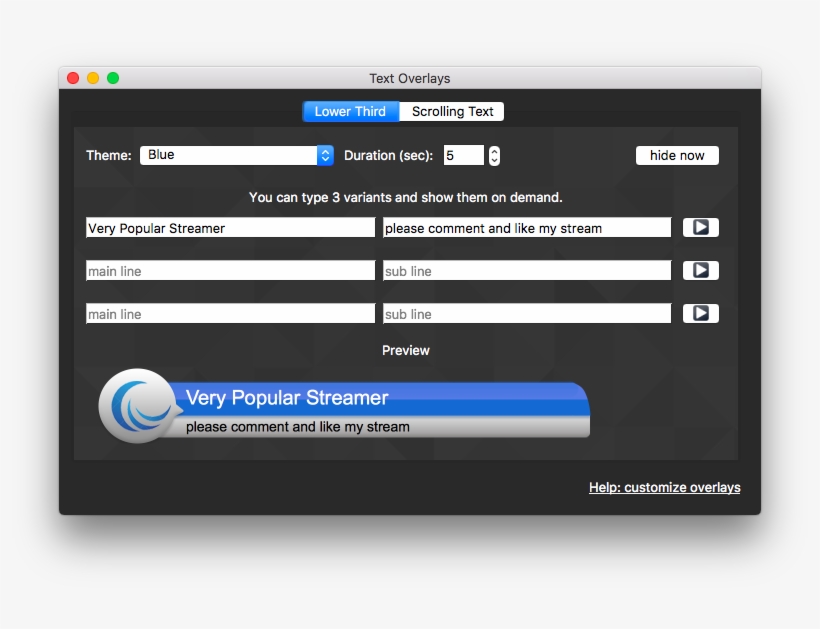820x629 pixels.
Task: Increase duration with the stepper up arrow
Action: pos(494,151)
